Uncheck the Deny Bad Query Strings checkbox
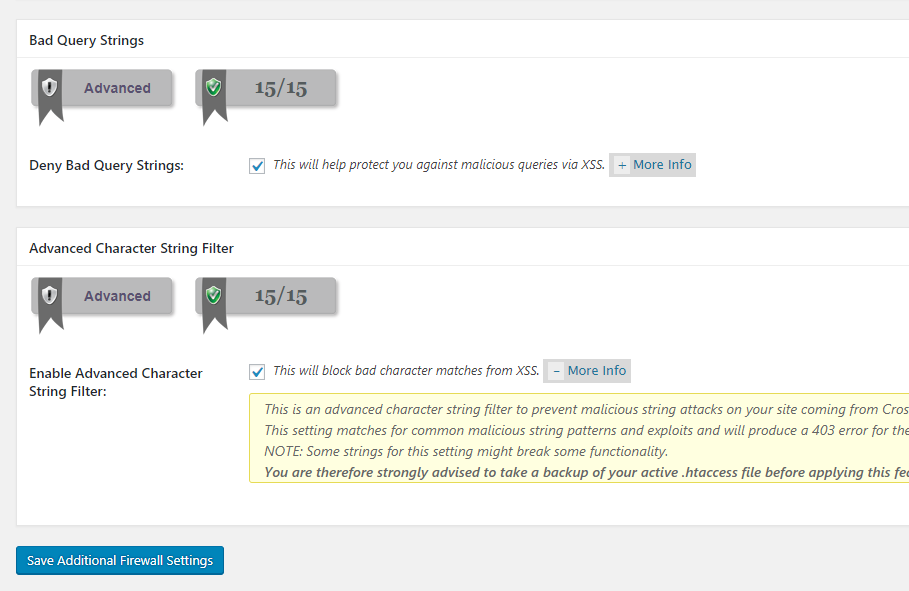This screenshot has height=591, width=909. coord(257,166)
